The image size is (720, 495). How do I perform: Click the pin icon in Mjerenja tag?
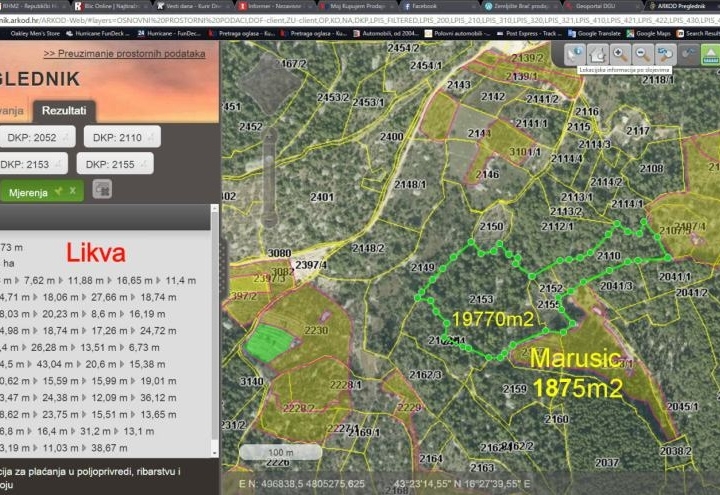[58, 190]
